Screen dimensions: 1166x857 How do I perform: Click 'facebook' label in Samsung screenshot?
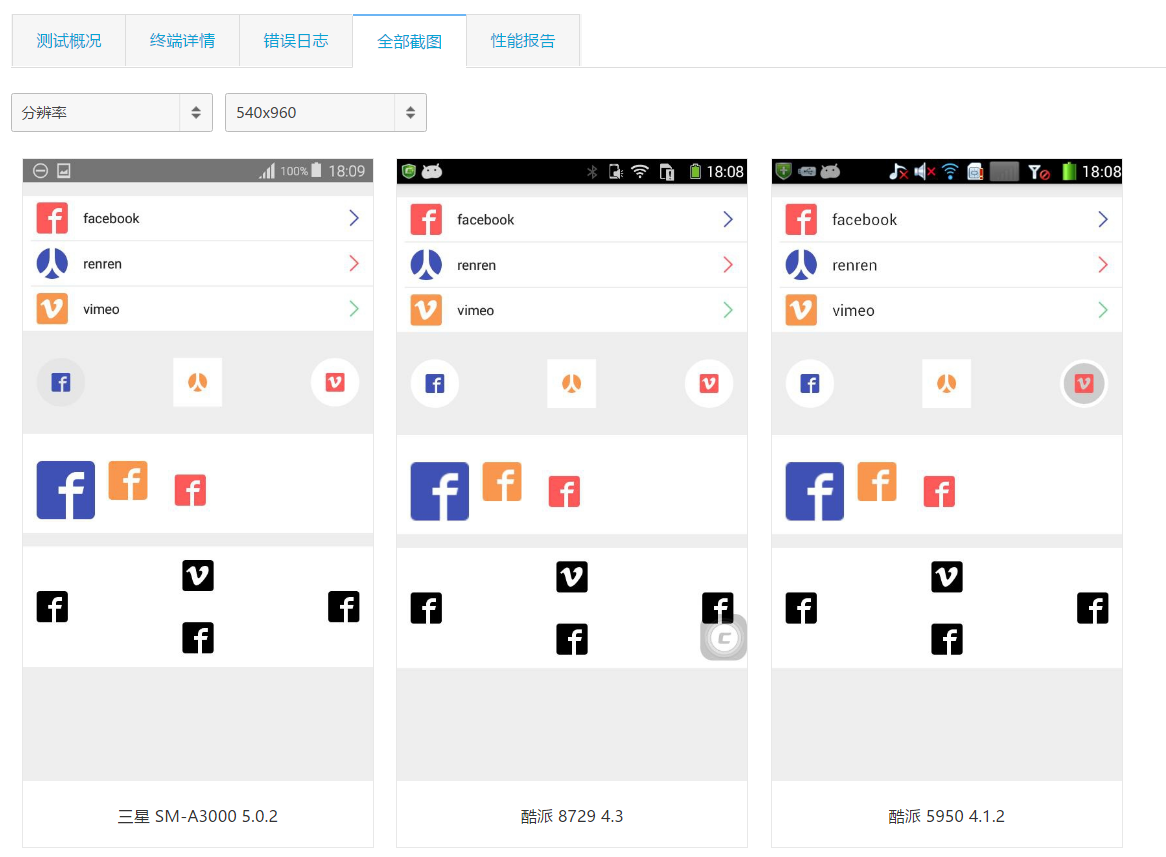click(x=111, y=218)
